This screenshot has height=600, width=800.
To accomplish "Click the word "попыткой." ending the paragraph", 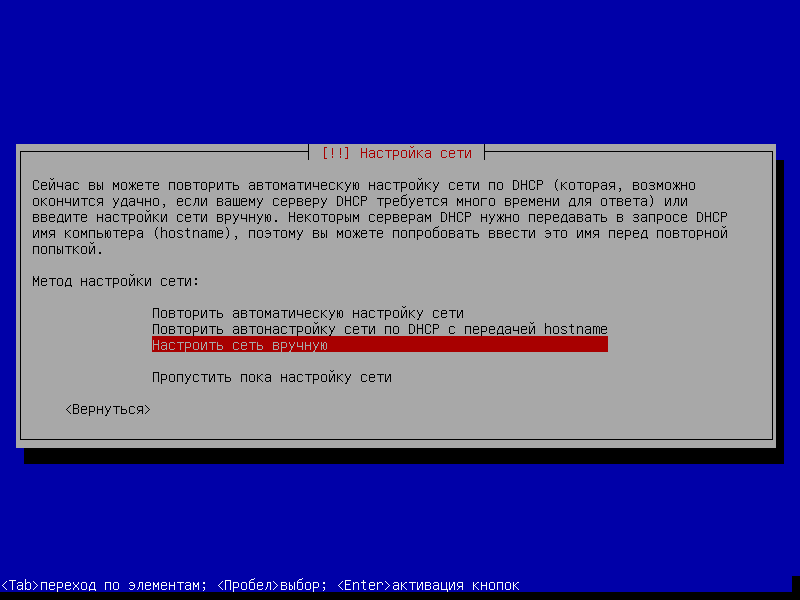I will 67,249.
